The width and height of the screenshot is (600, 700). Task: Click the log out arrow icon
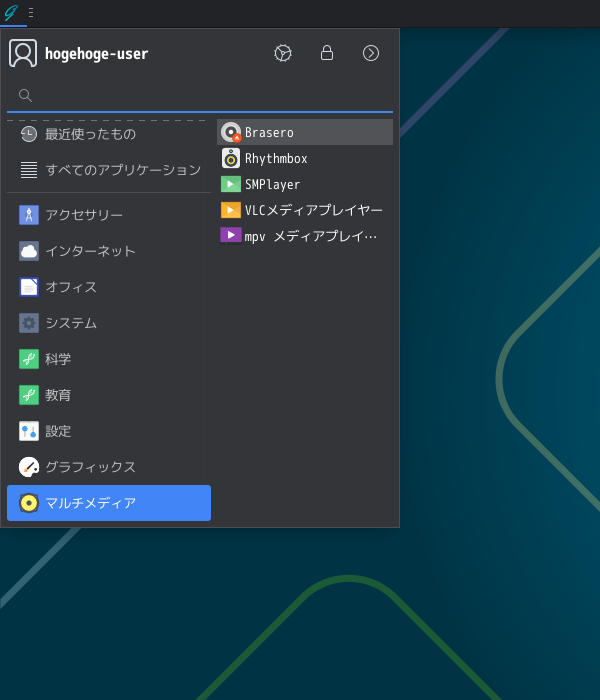371,53
